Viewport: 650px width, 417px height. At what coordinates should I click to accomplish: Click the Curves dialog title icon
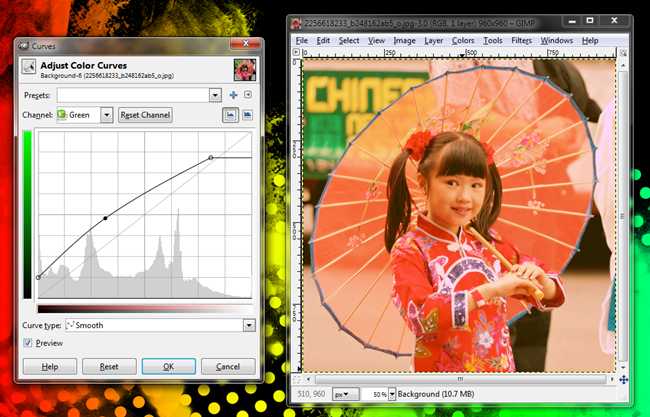point(24,46)
